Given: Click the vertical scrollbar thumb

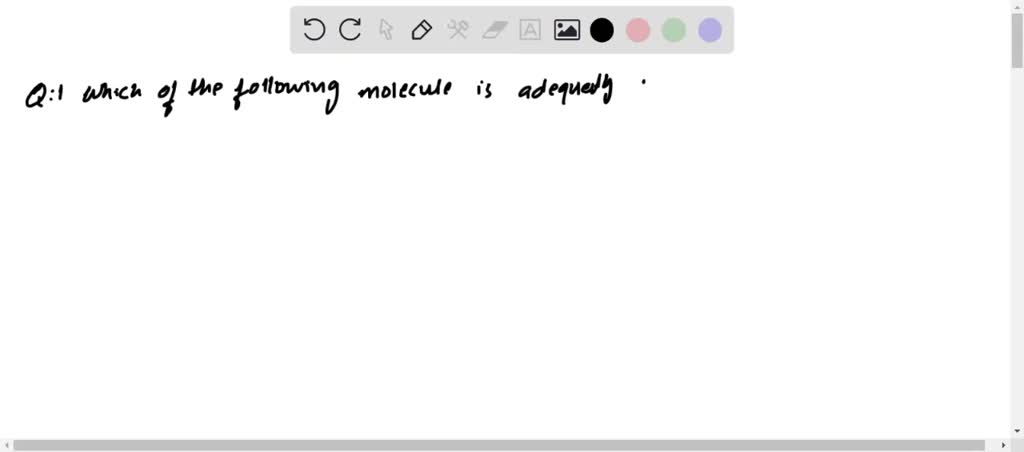Looking at the screenshot, I should point(1017,39).
